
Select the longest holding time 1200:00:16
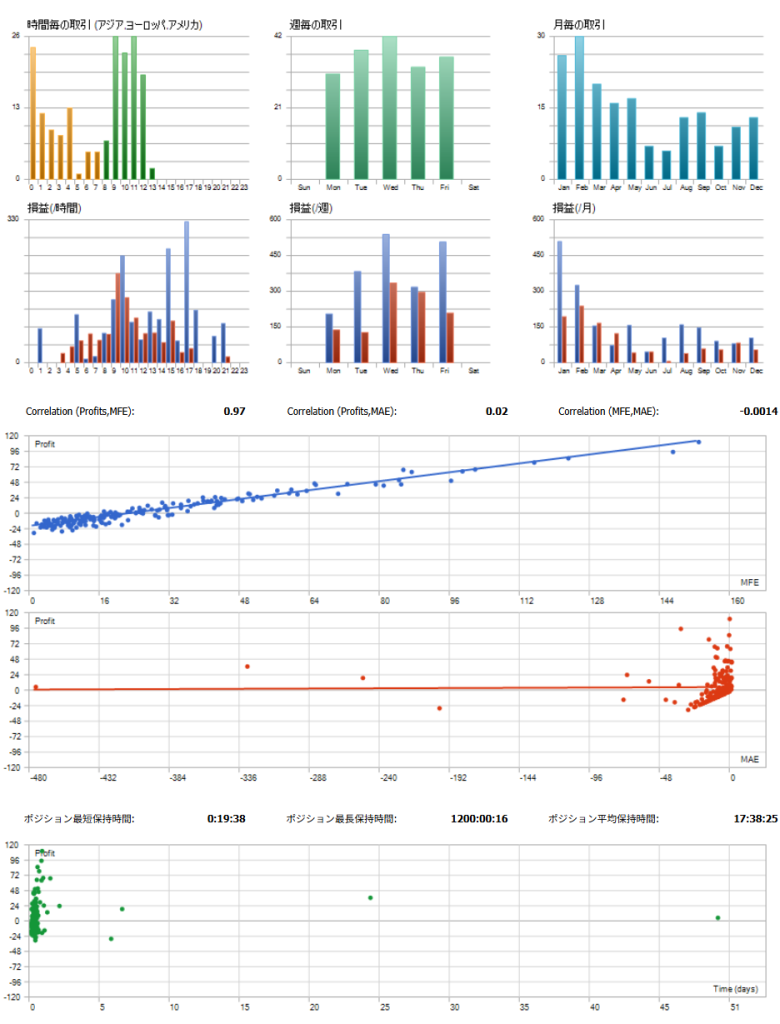pyautogui.click(x=480, y=818)
